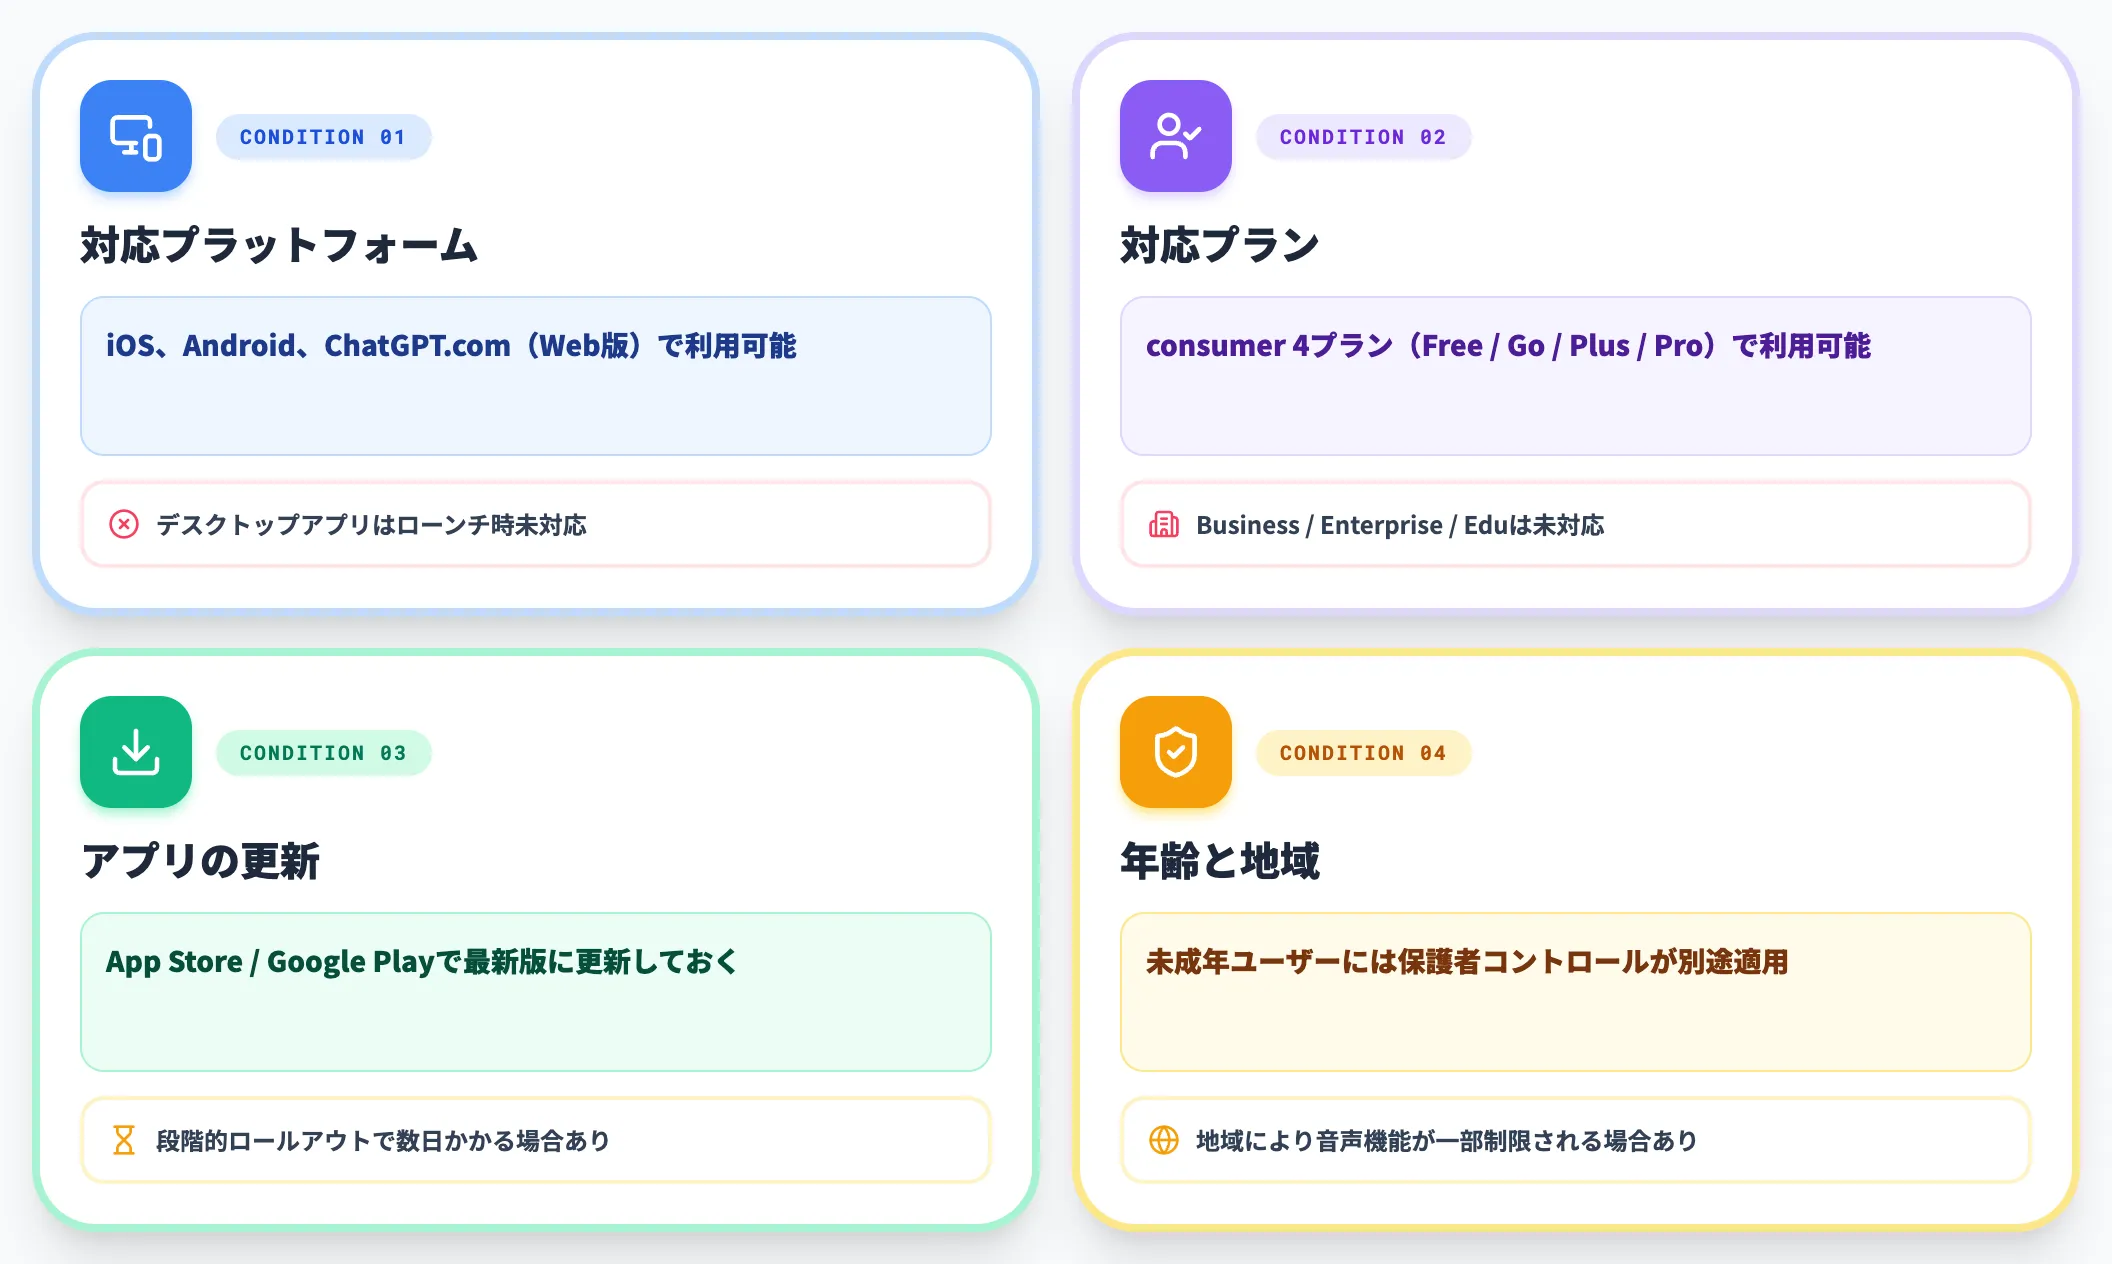
Task: Click the text 未成年ユーザーには保護者コントロールが別途適用
Action: pyautogui.click(x=1467, y=962)
